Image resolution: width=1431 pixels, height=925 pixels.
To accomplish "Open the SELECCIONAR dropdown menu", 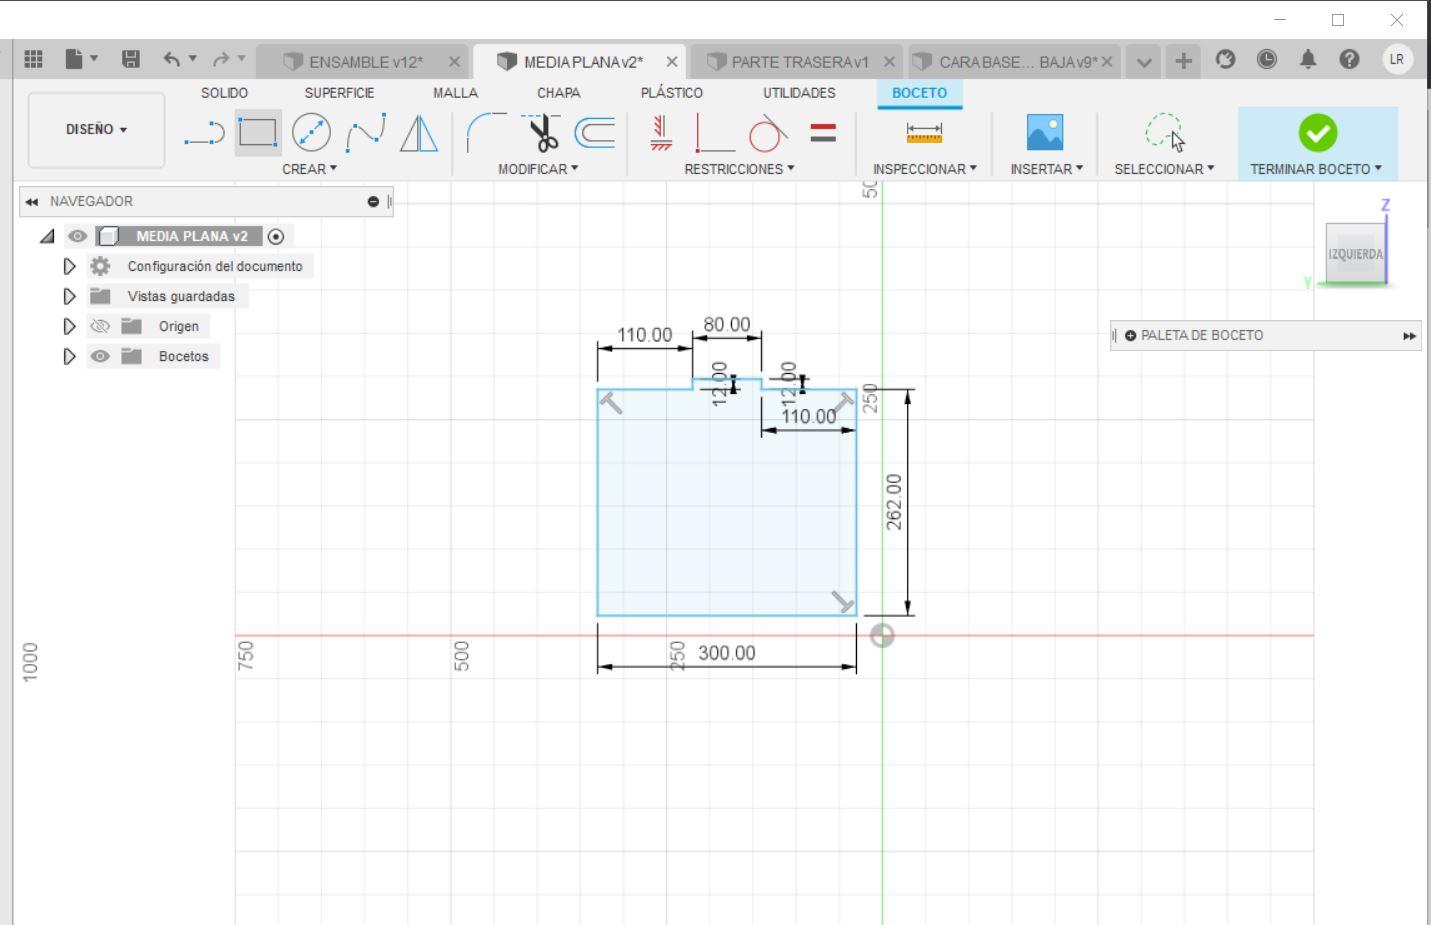I will pos(1165,169).
